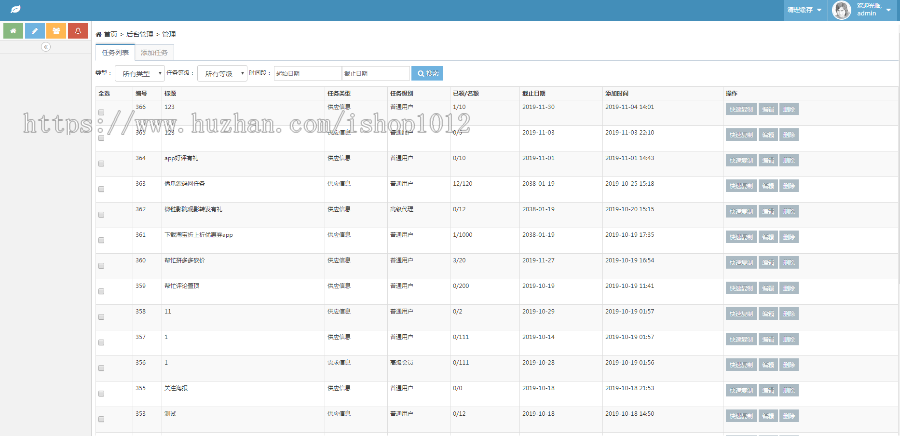Click the 操作 column header
This screenshot has height=436, width=900.
pyautogui.click(x=731, y=93)
